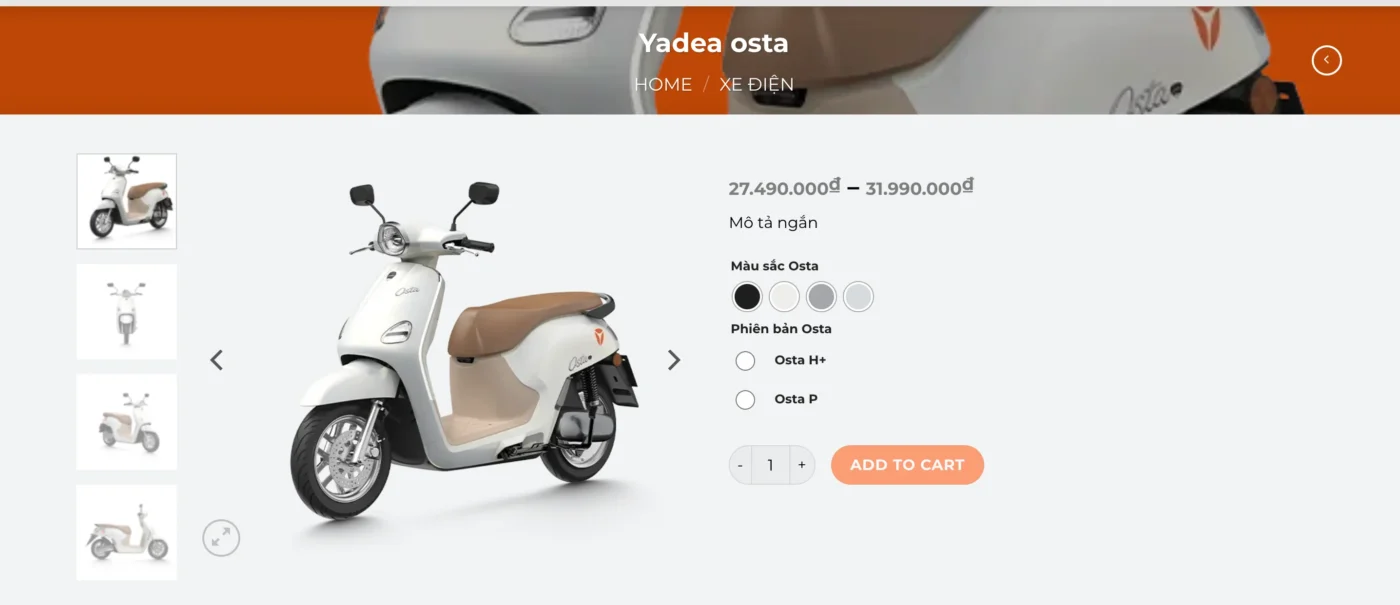Go to HOME breadcrumb link
Screen dimensions: 1400x605
(x=663, y=85)
